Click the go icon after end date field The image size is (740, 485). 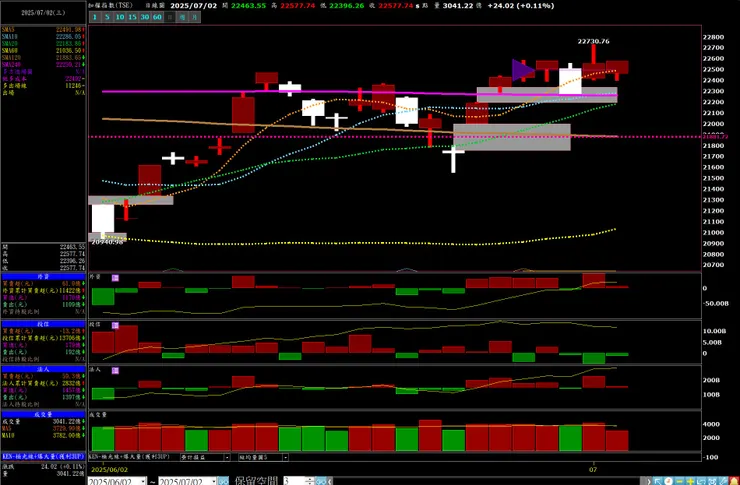[223, 481]
